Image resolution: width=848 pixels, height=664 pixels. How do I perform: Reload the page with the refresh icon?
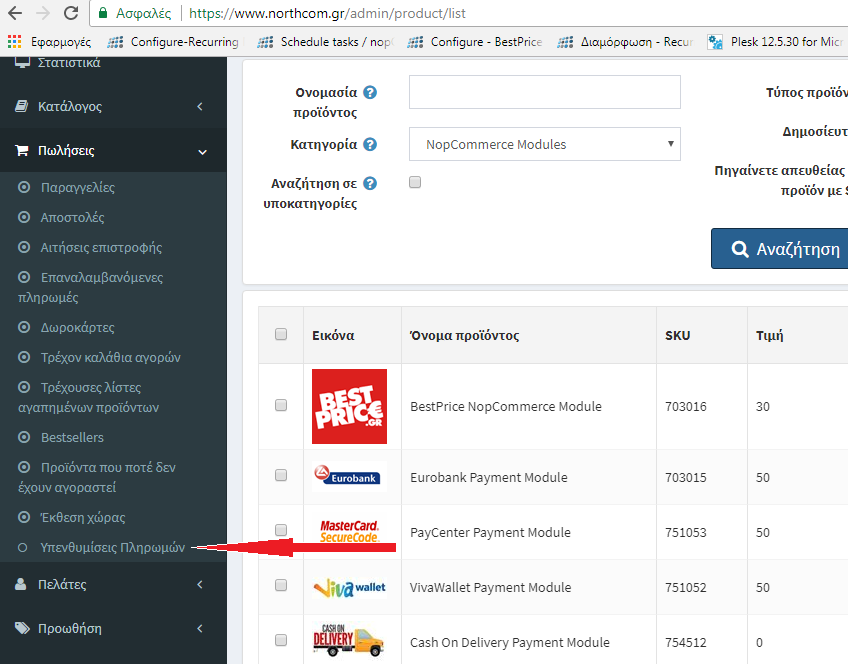pos(71,13)
